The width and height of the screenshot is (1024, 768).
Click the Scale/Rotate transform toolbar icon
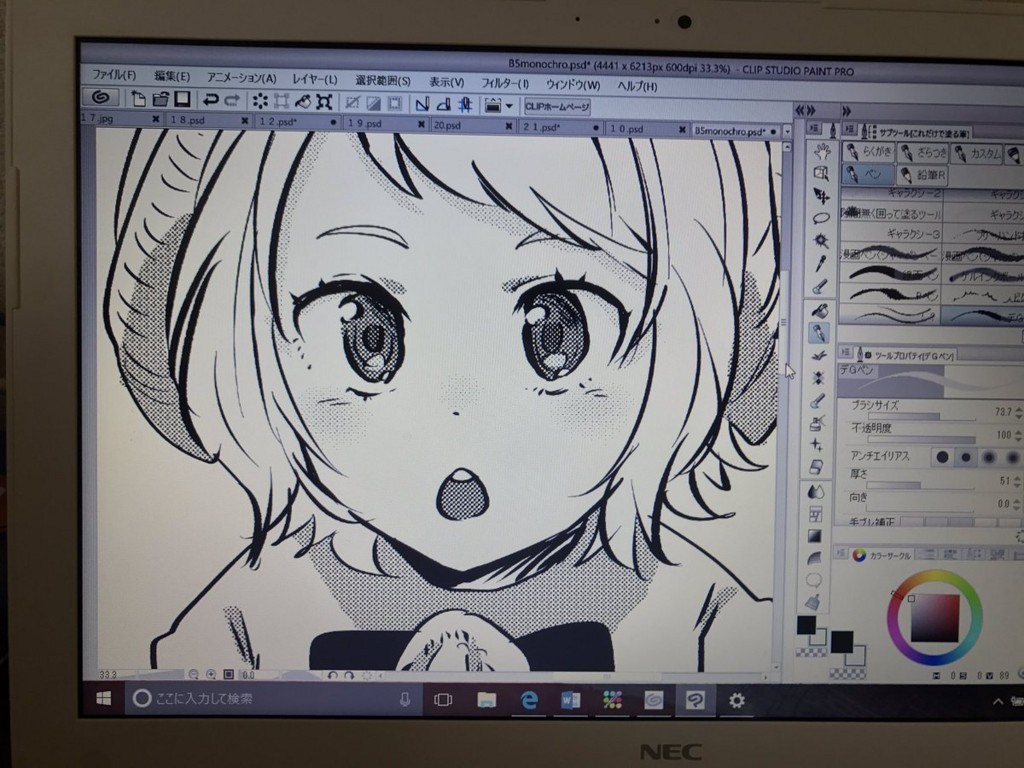[324, 102]
